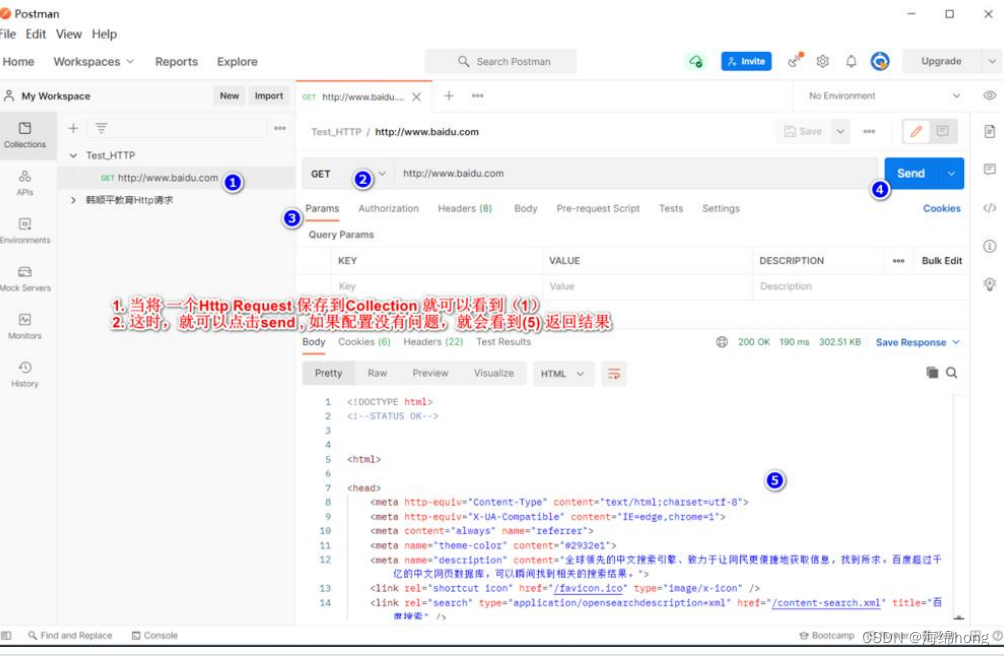Open the notifications bell
The height and width of the screenshot is (656, 1004).
click(x=851, y=61)
